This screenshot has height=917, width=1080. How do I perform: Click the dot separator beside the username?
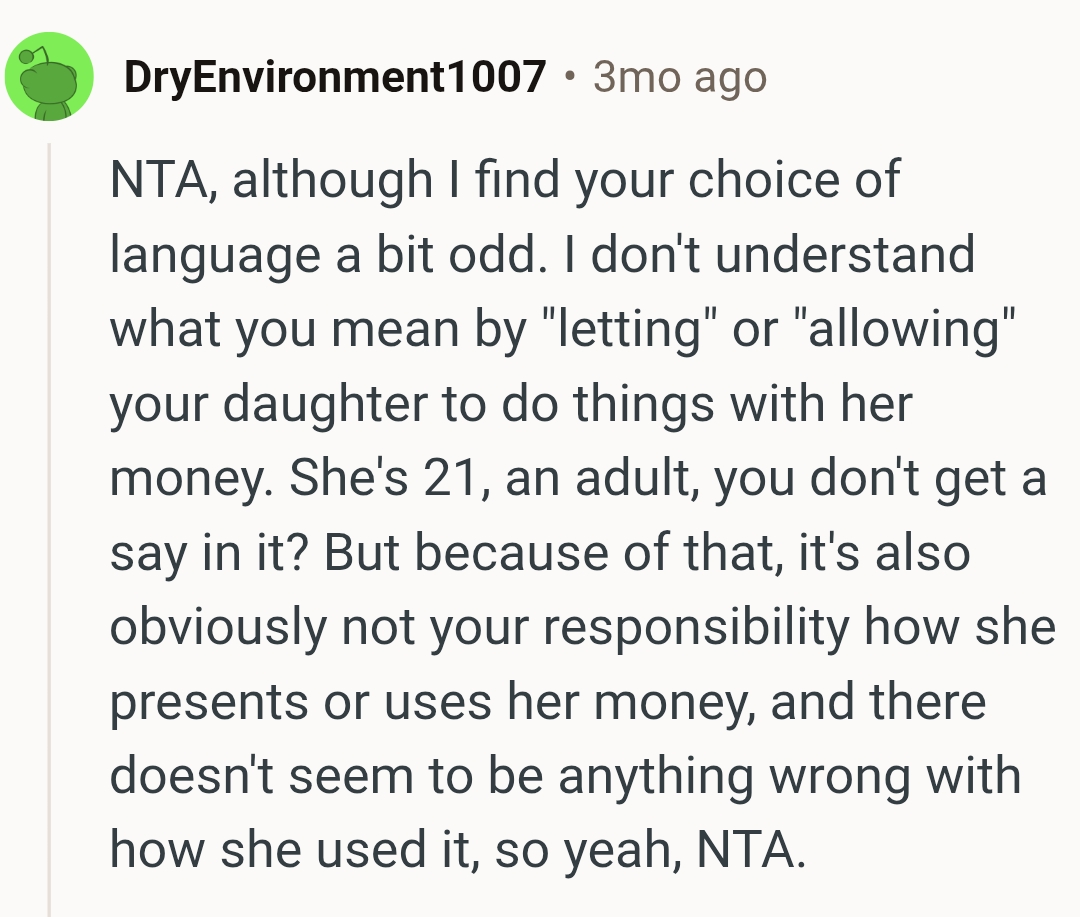pos(570,77)
